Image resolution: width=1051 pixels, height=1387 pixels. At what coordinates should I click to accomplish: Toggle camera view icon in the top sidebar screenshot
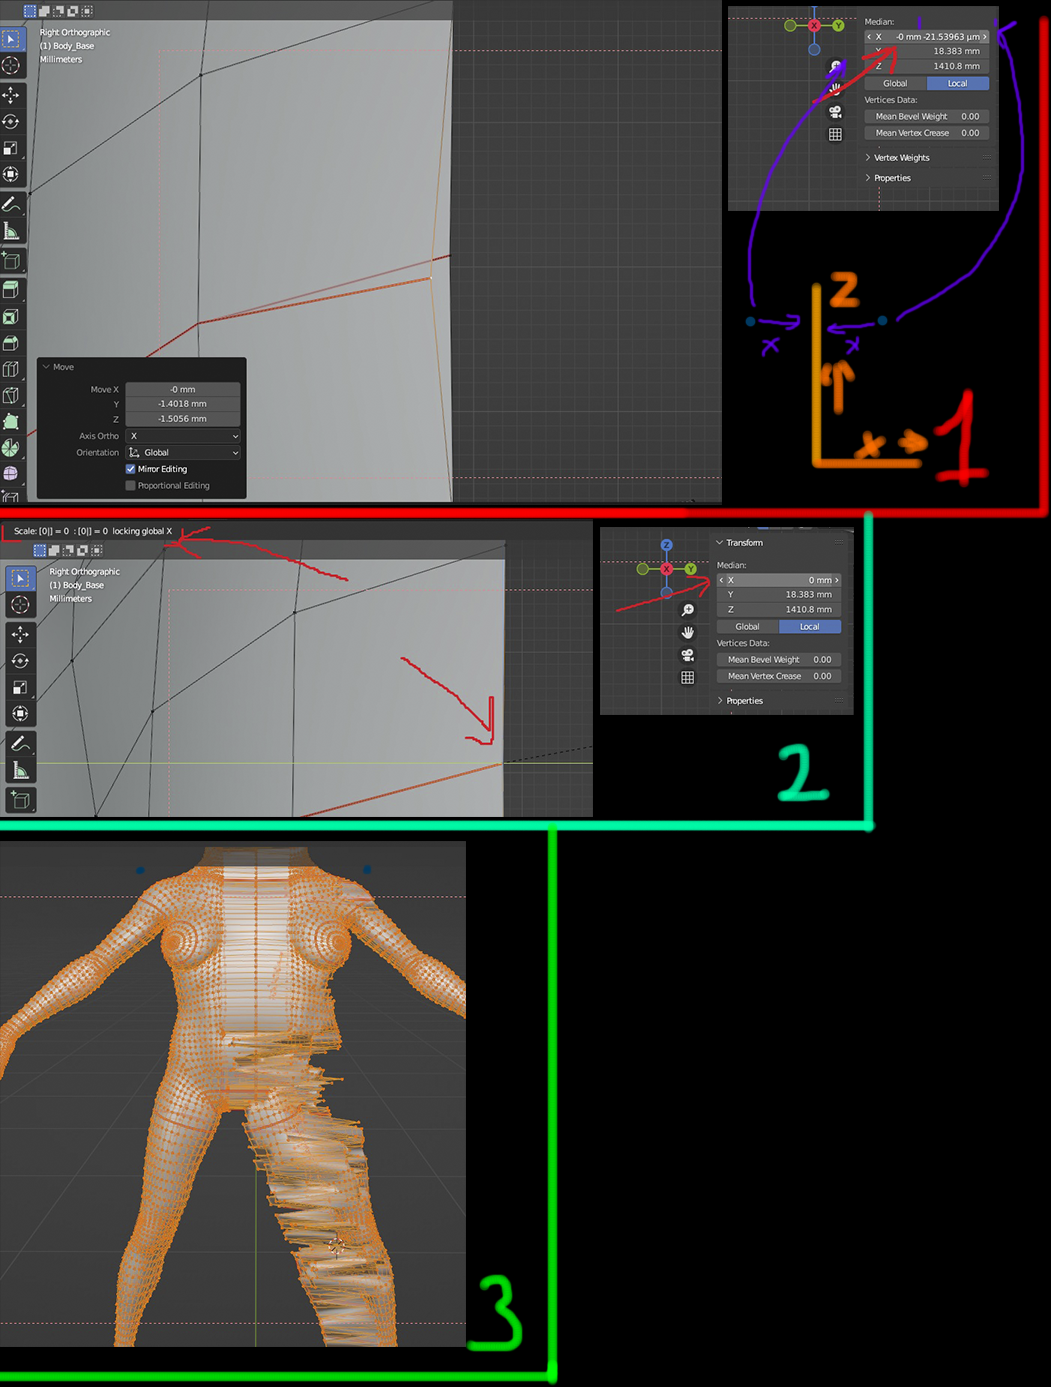[835, 112]
